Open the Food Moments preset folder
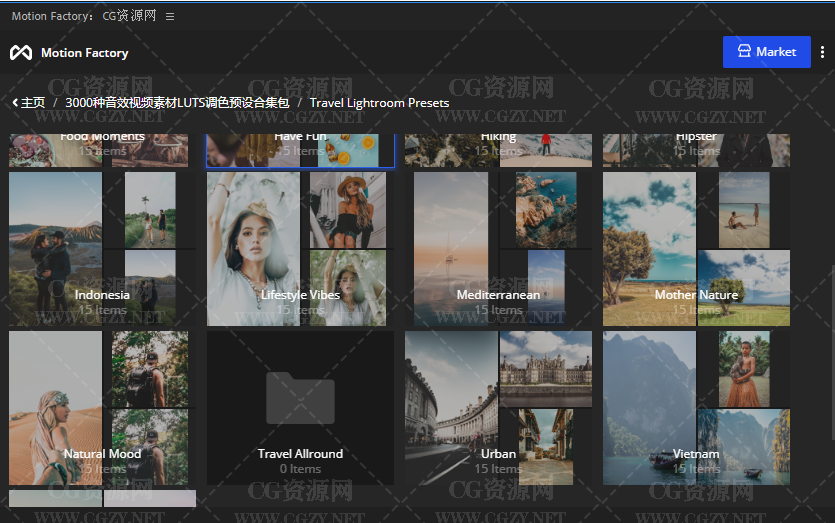Screen dimensions: 835x523 (102, 151)
